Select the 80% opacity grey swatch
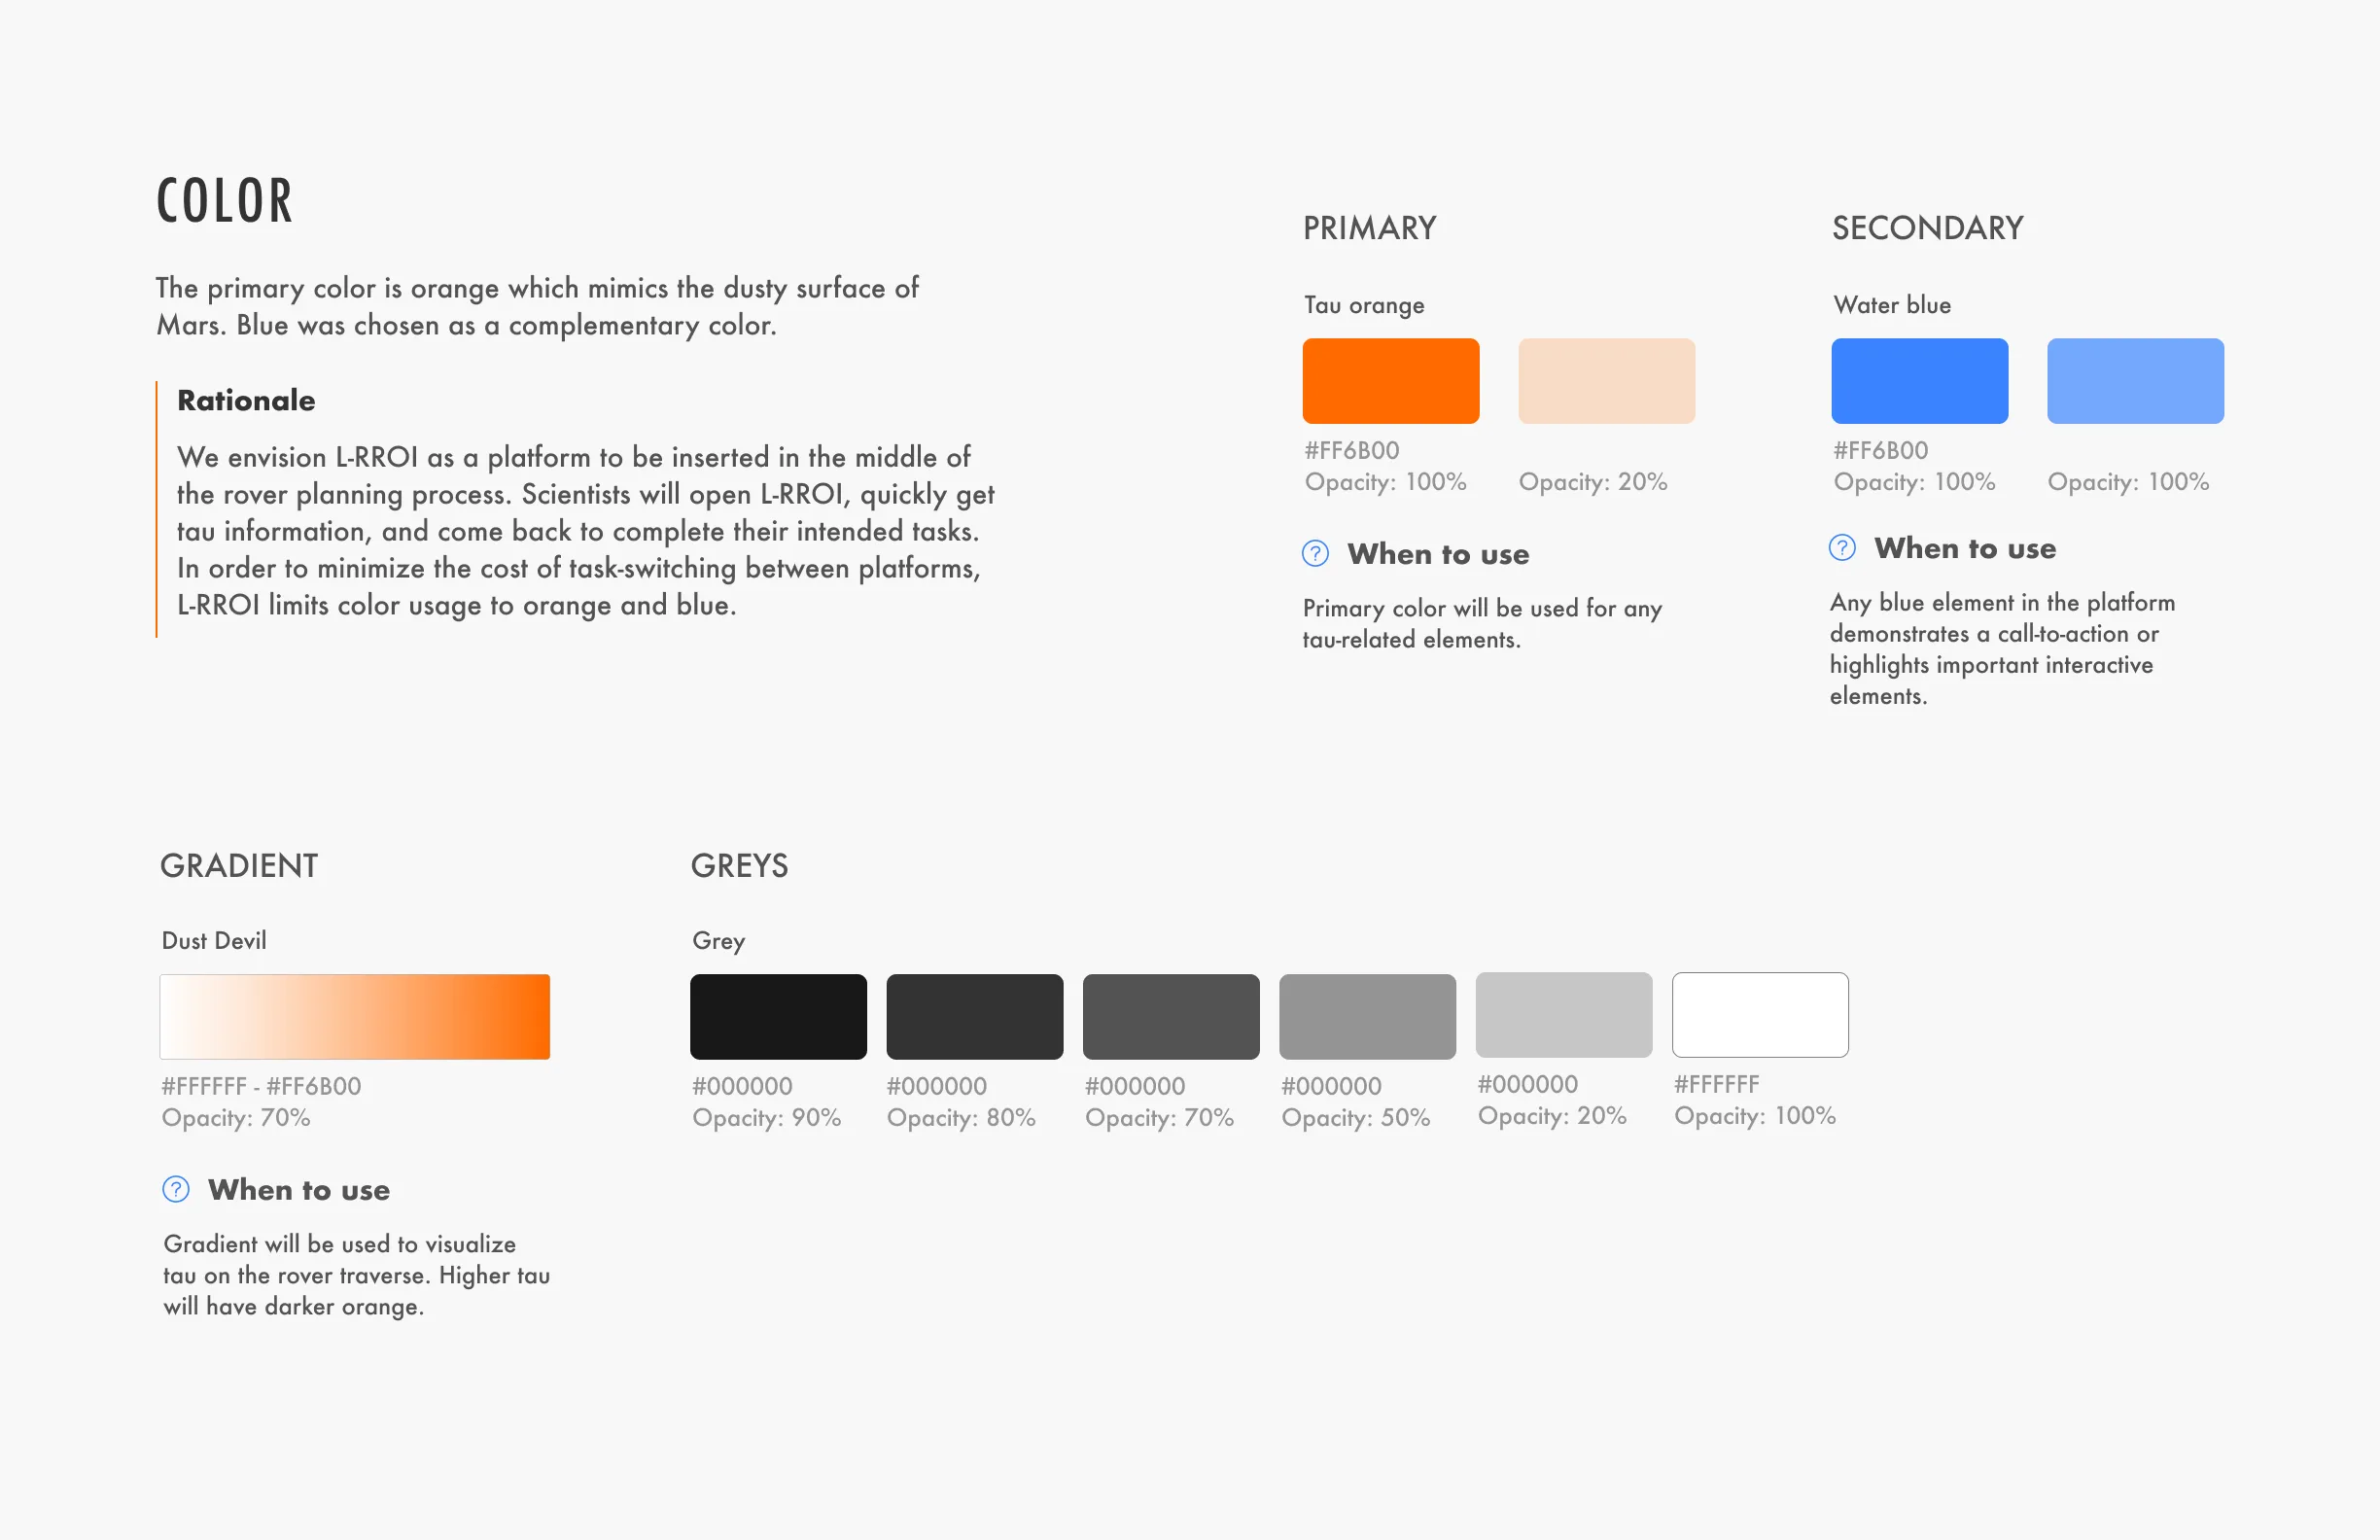This screenshot has height=1540, width=2380. [974, 1015]
